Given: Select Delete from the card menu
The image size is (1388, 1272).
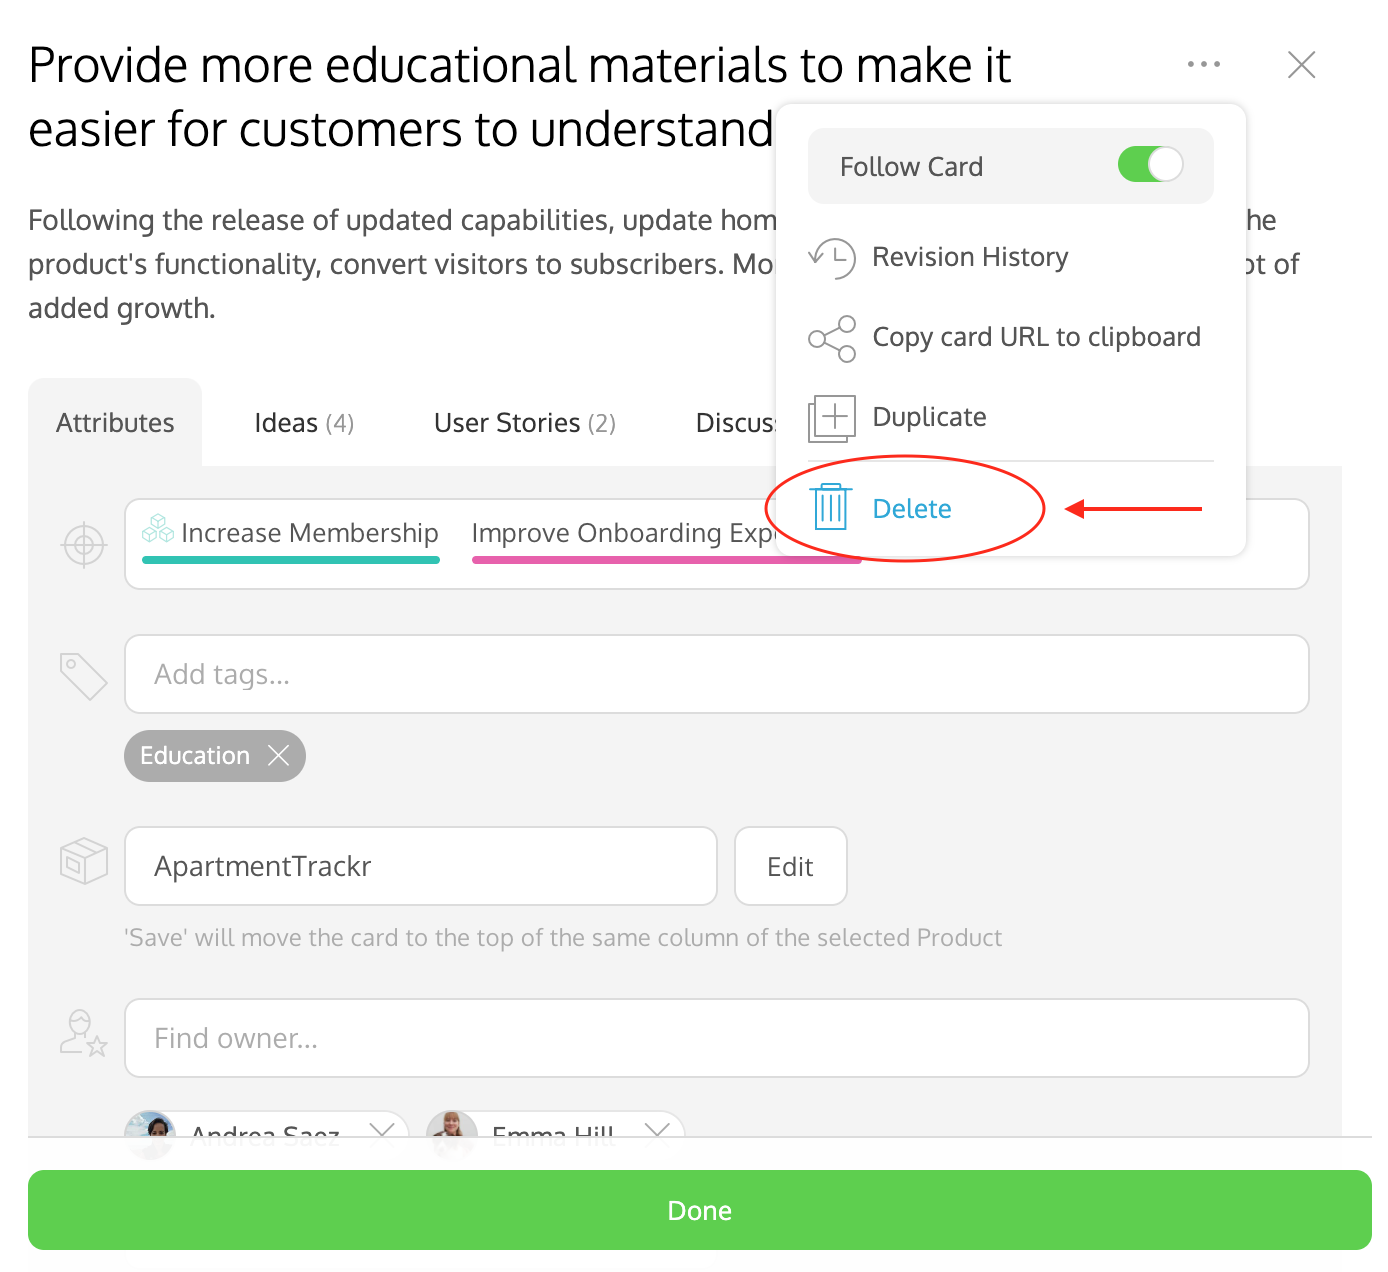Looking at the screenshot, I should click(912, 508).
